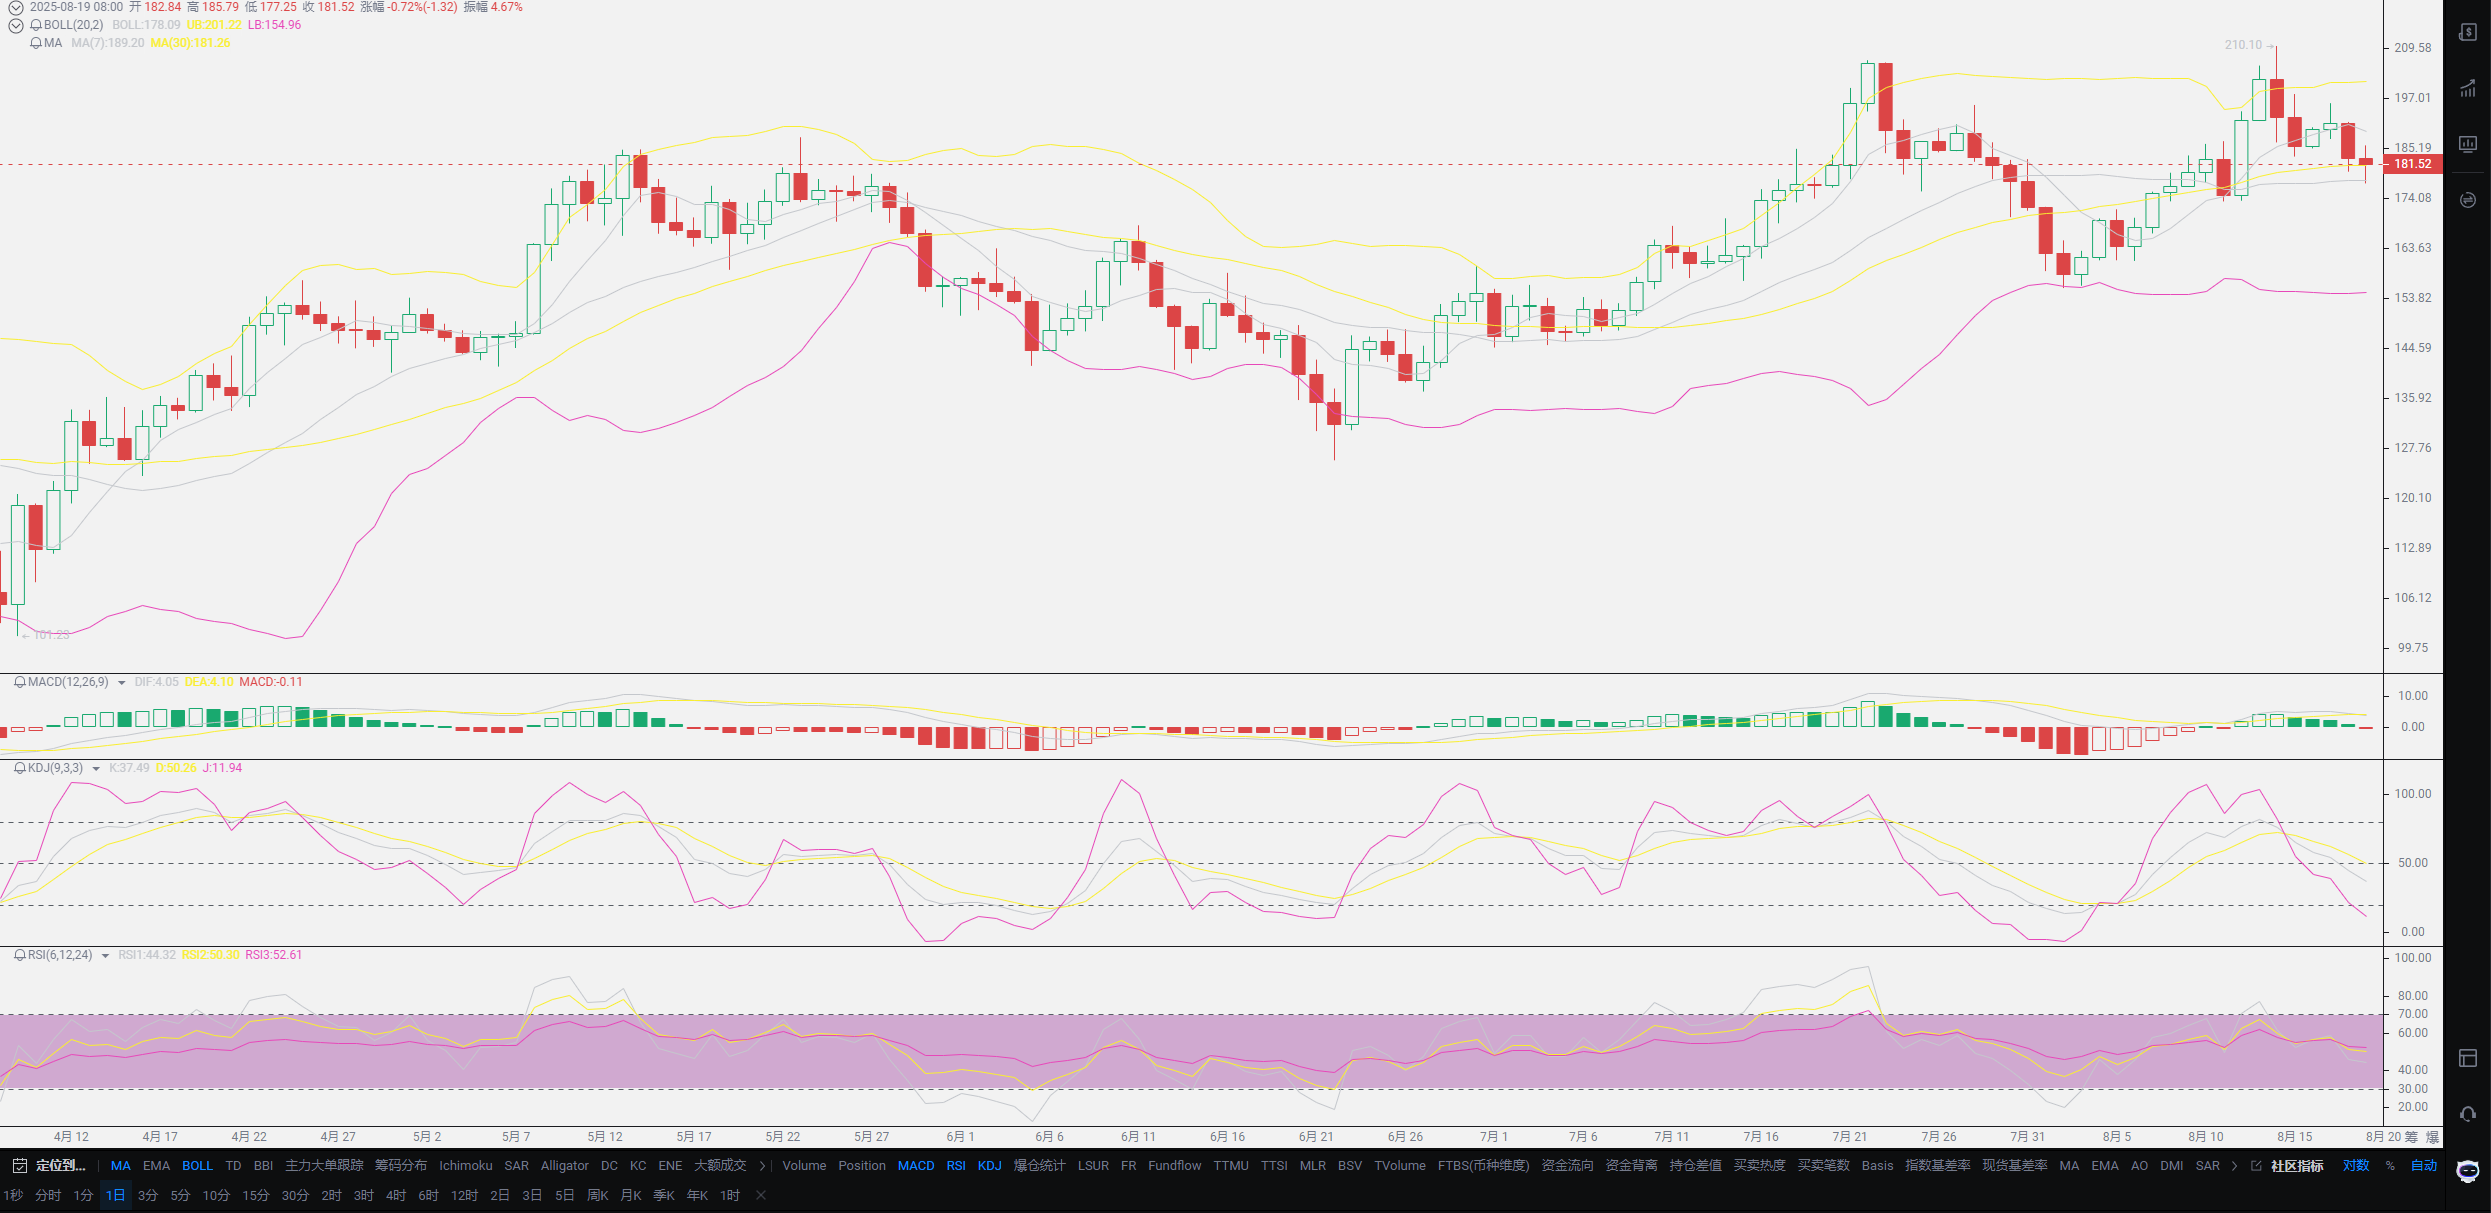This screenshot has width=2491, height=1213.
Task: Open the bar chart signal icon in right sidebar
Action: pyautogui.click(x=2468, y=88)
